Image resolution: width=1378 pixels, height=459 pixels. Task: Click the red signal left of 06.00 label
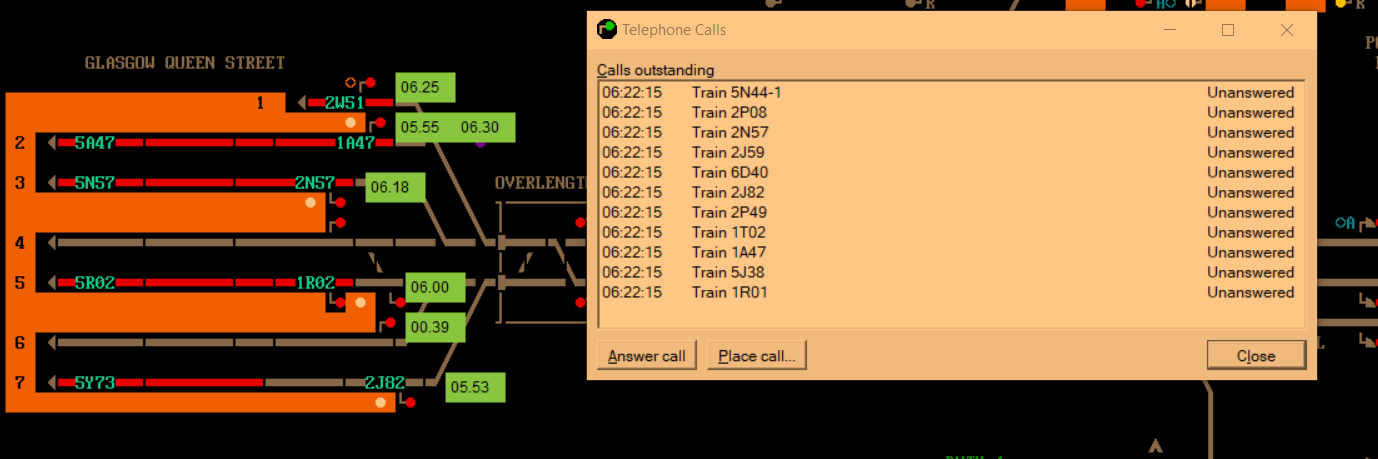pos(400,302)
